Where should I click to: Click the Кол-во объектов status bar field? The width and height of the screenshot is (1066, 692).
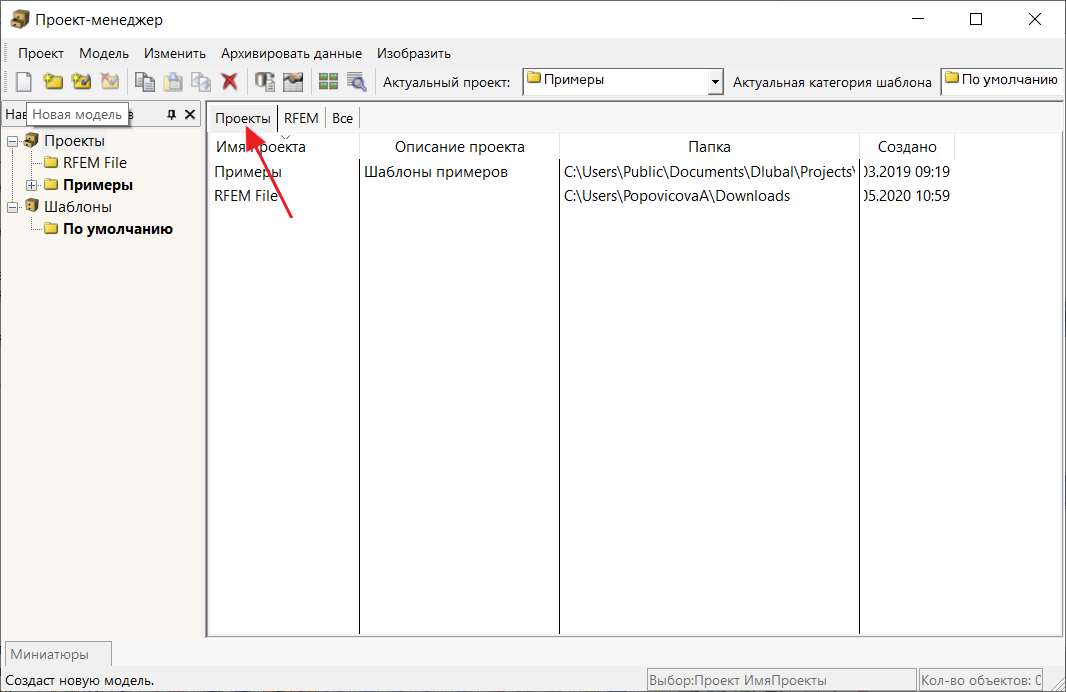point(980,680)
